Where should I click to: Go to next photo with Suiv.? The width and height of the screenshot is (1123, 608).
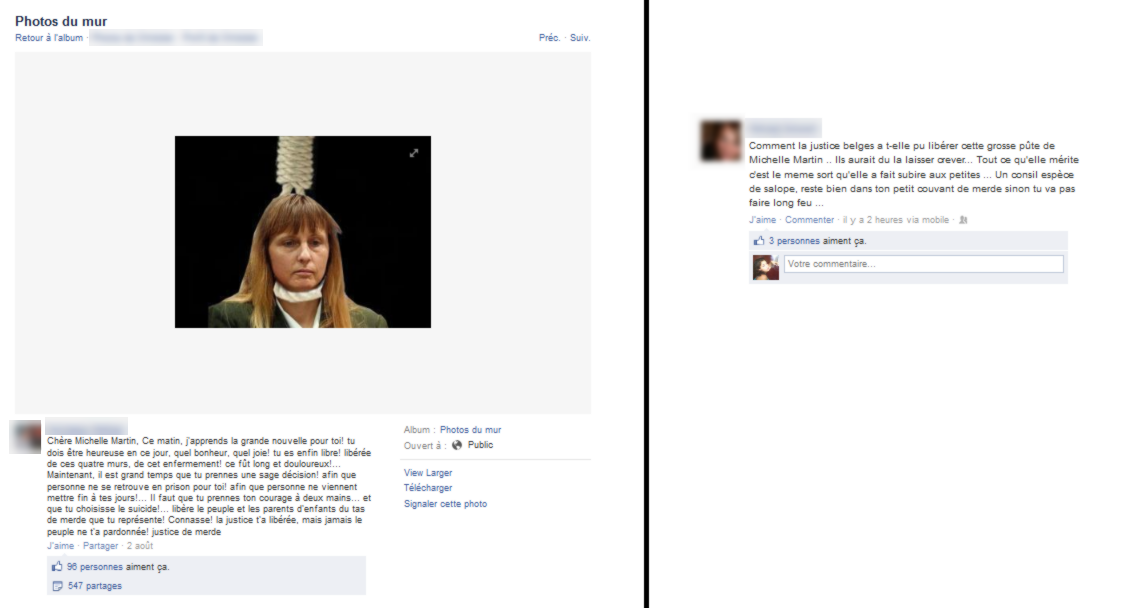coord(580,38)
